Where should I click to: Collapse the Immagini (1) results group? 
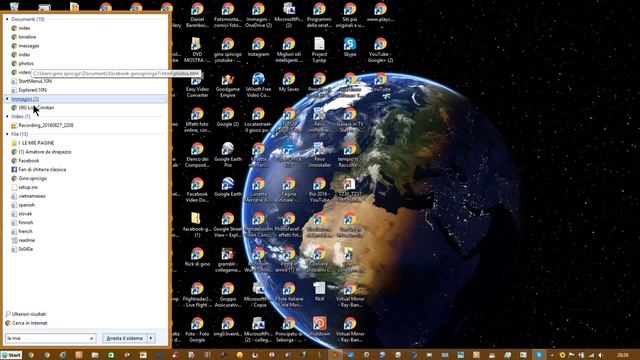pyautogui.click(x=7, y=99)
